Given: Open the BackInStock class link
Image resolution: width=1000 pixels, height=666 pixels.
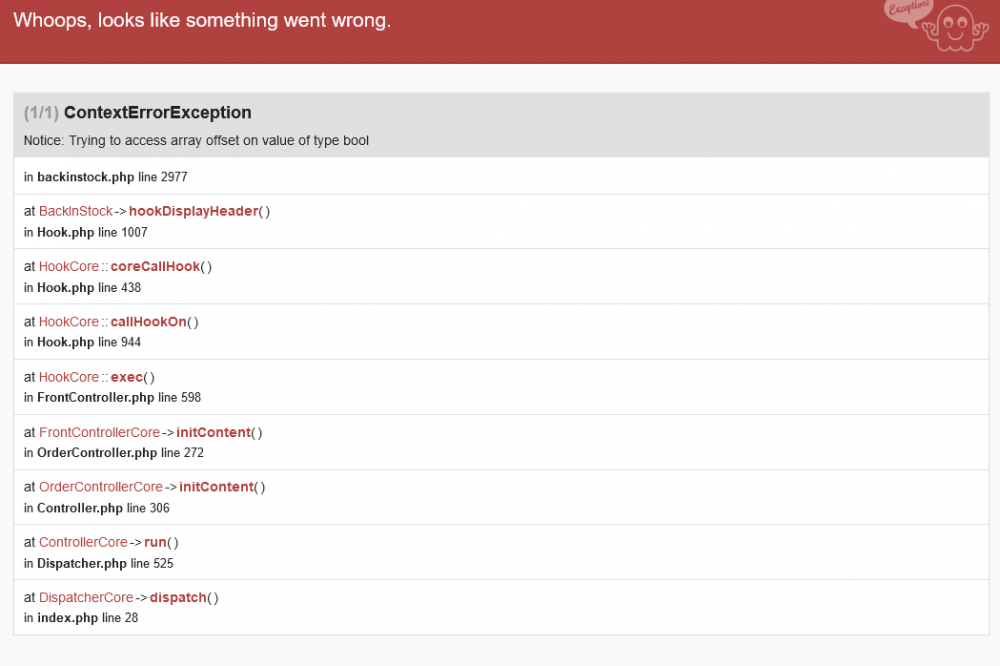Looking at the screenshot, I should coord(75,211).
